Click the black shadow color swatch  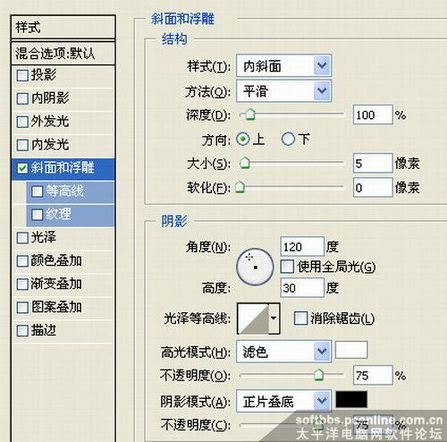tap(351, 399)
